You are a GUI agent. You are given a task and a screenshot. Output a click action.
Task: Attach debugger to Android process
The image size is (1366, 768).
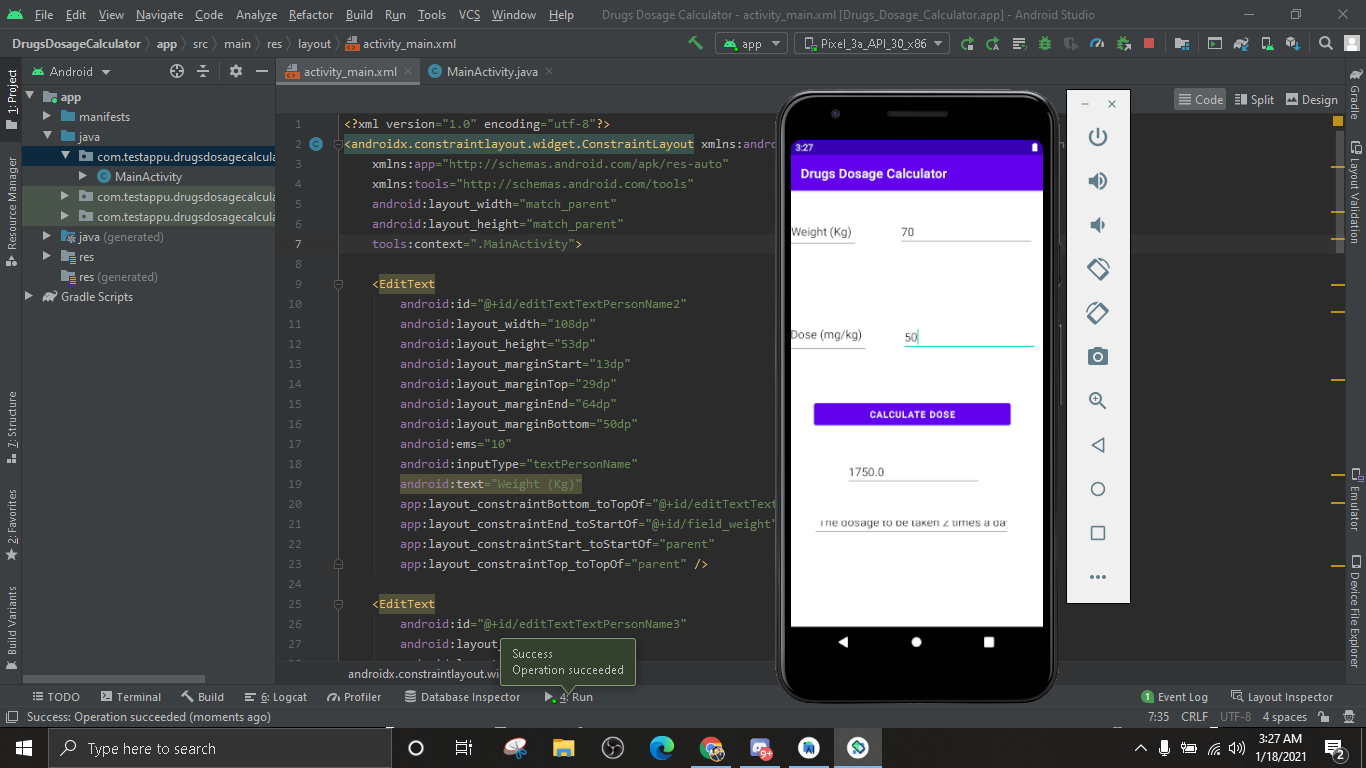tap(1123, 43)
